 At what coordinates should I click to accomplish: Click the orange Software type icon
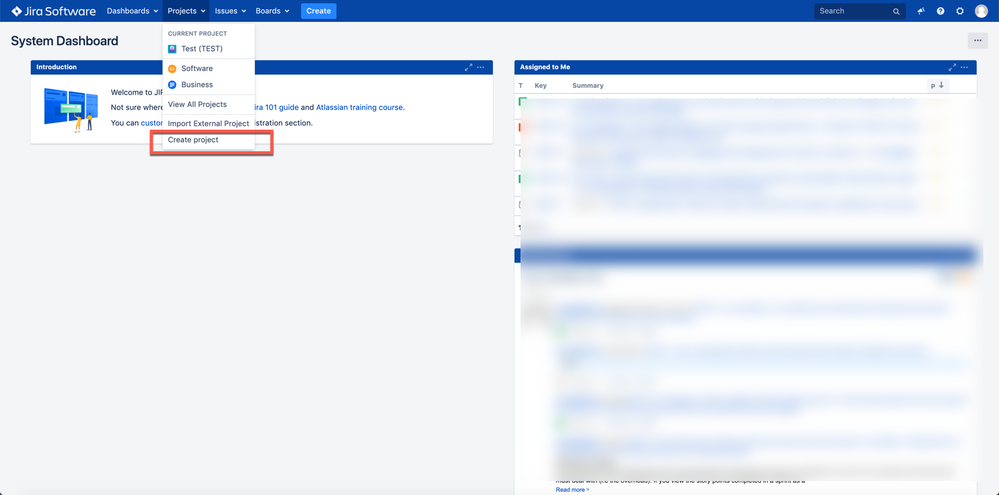tap(172, 68)
